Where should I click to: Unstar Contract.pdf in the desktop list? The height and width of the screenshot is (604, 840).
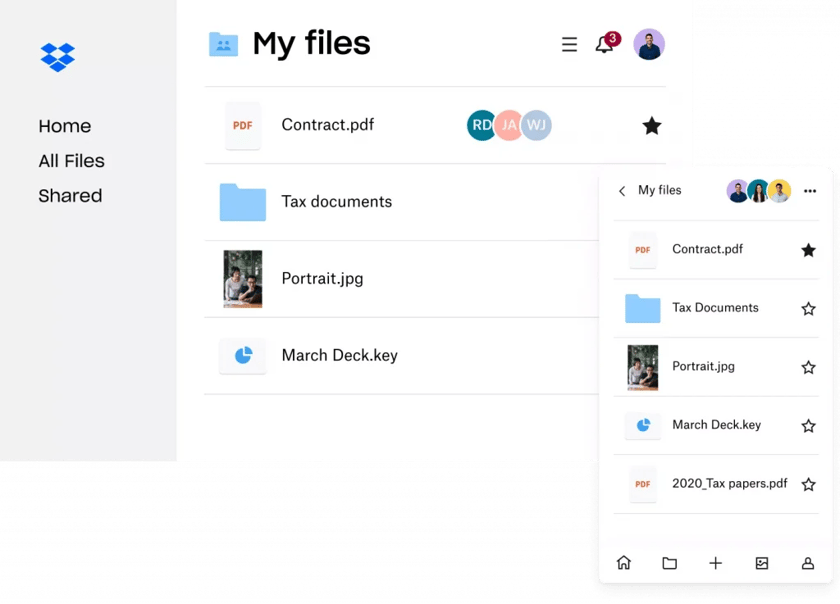point(652,126)
